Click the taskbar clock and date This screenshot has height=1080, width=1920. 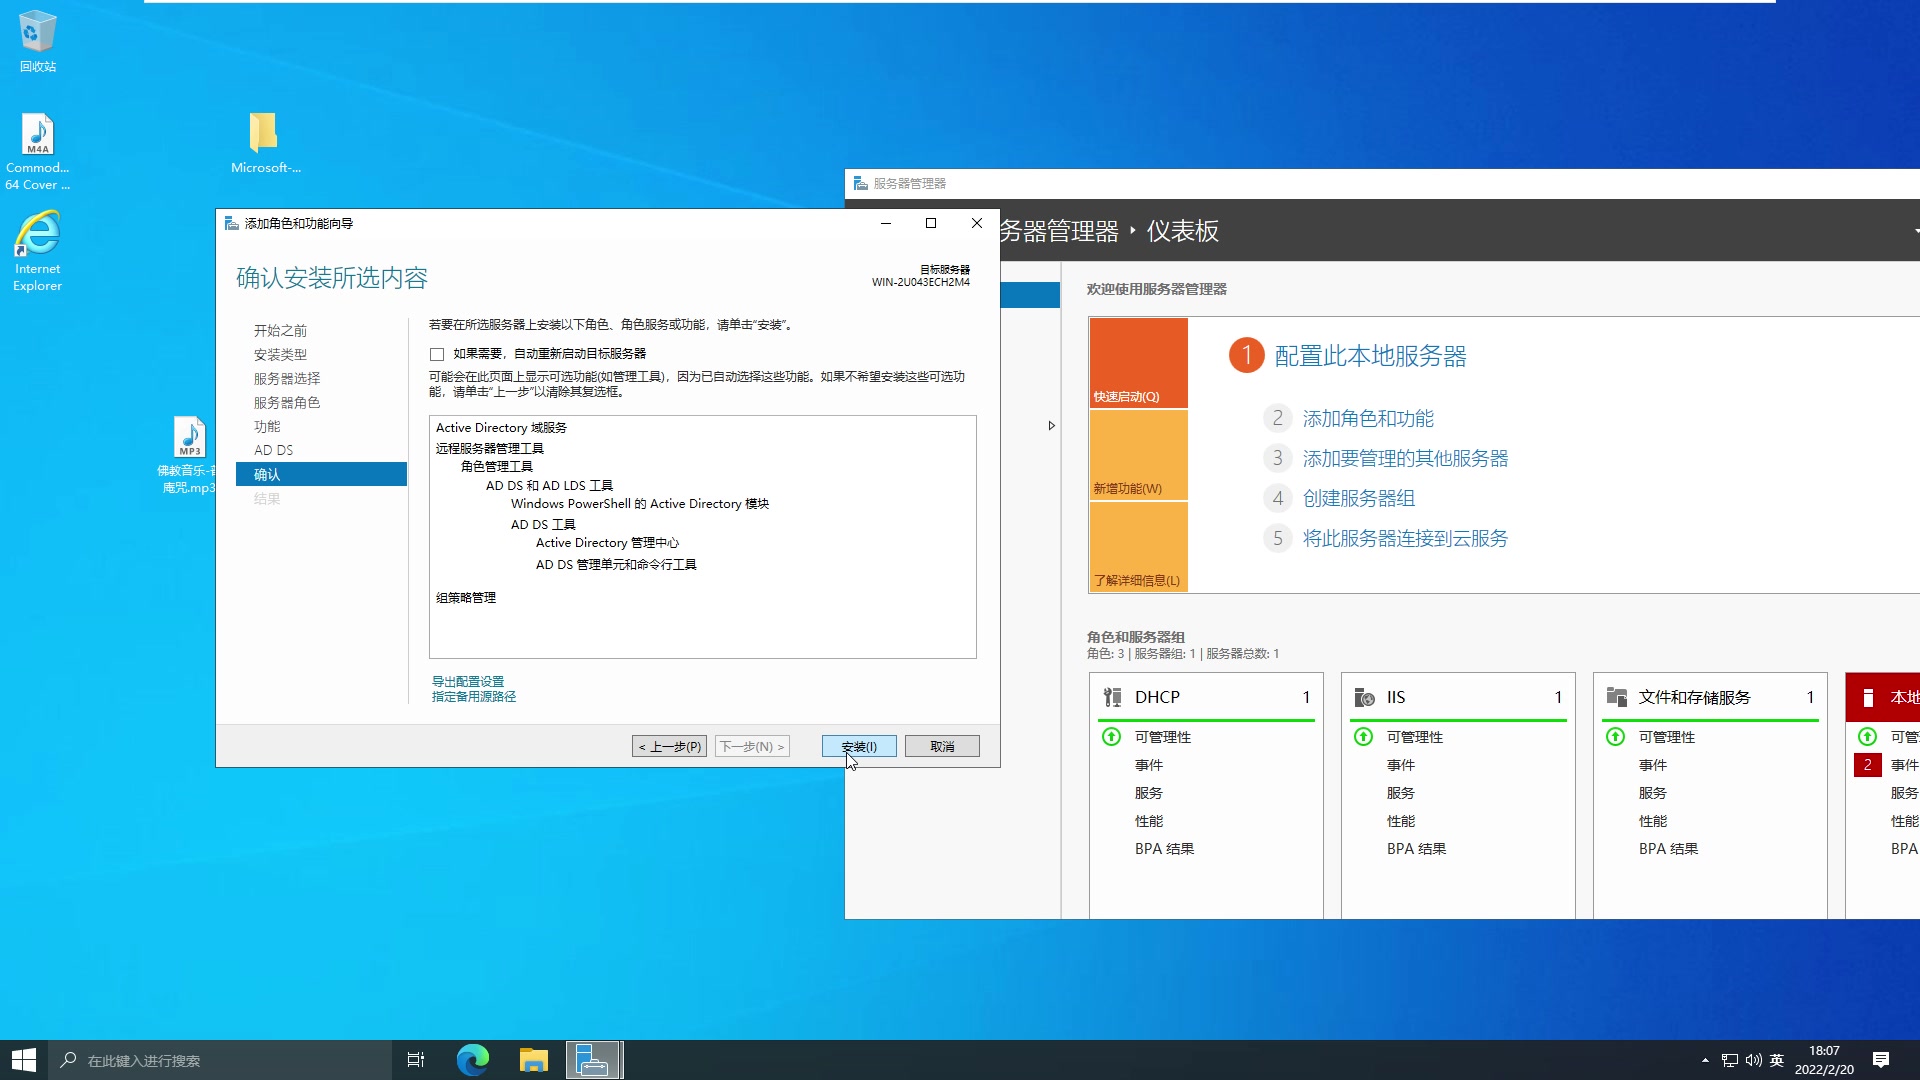1824,1060
